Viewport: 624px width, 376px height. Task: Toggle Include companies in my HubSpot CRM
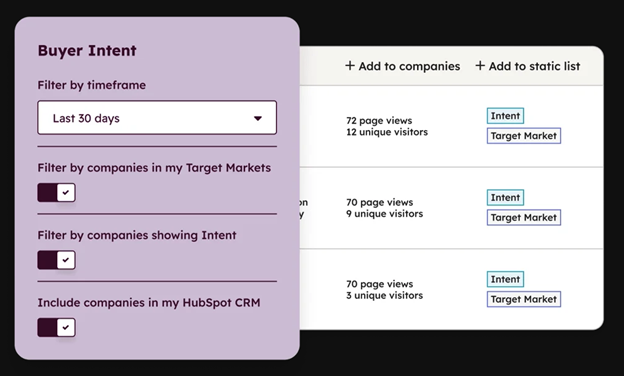tap(57, 327)
